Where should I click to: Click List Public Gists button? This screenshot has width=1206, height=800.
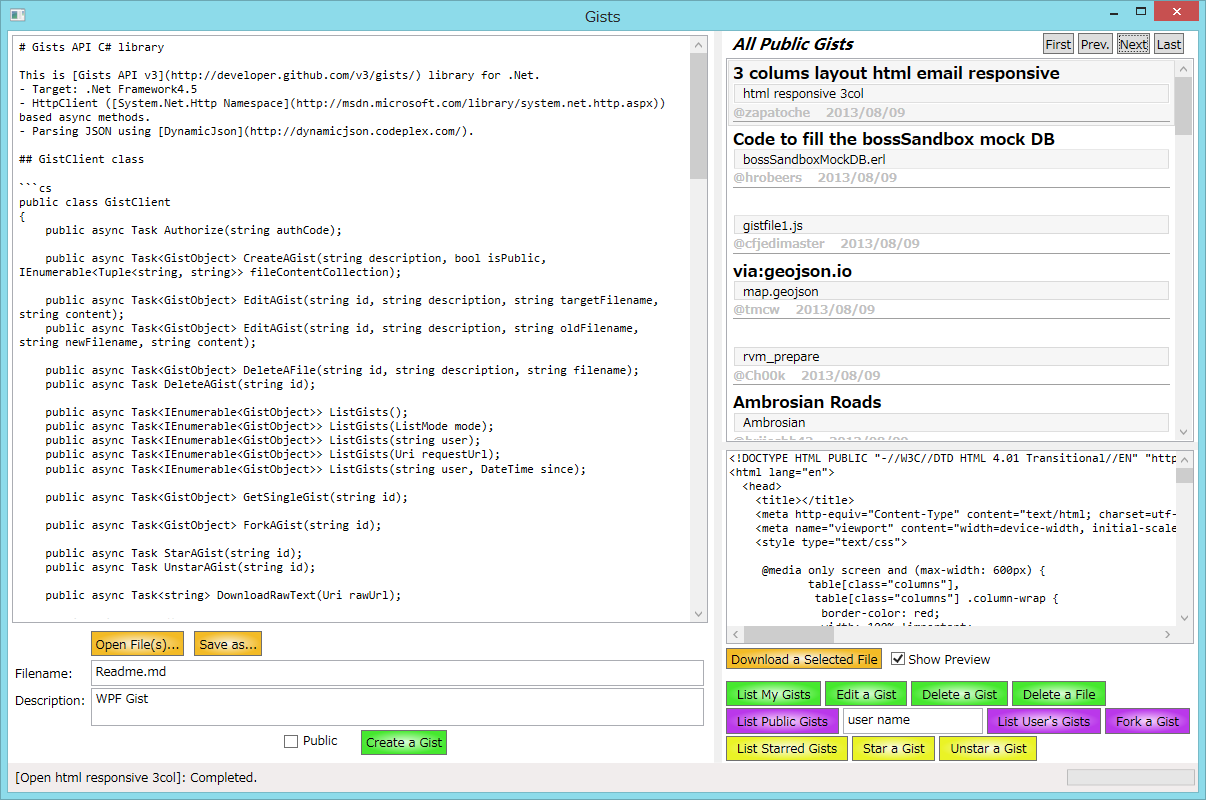782,721
